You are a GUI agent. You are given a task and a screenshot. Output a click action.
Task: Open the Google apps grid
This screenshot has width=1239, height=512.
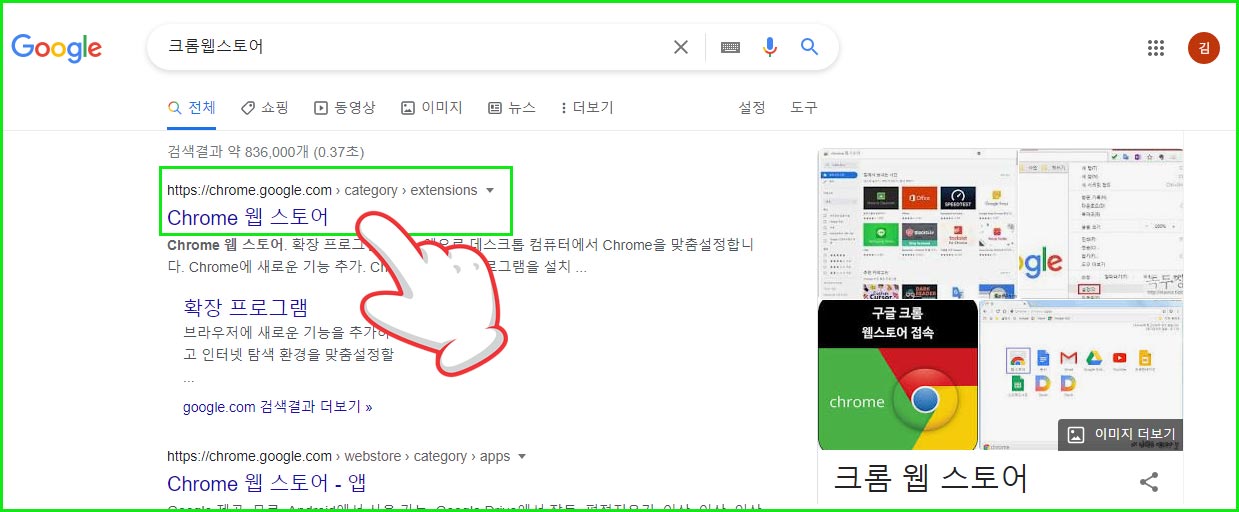click(1156, 47)
